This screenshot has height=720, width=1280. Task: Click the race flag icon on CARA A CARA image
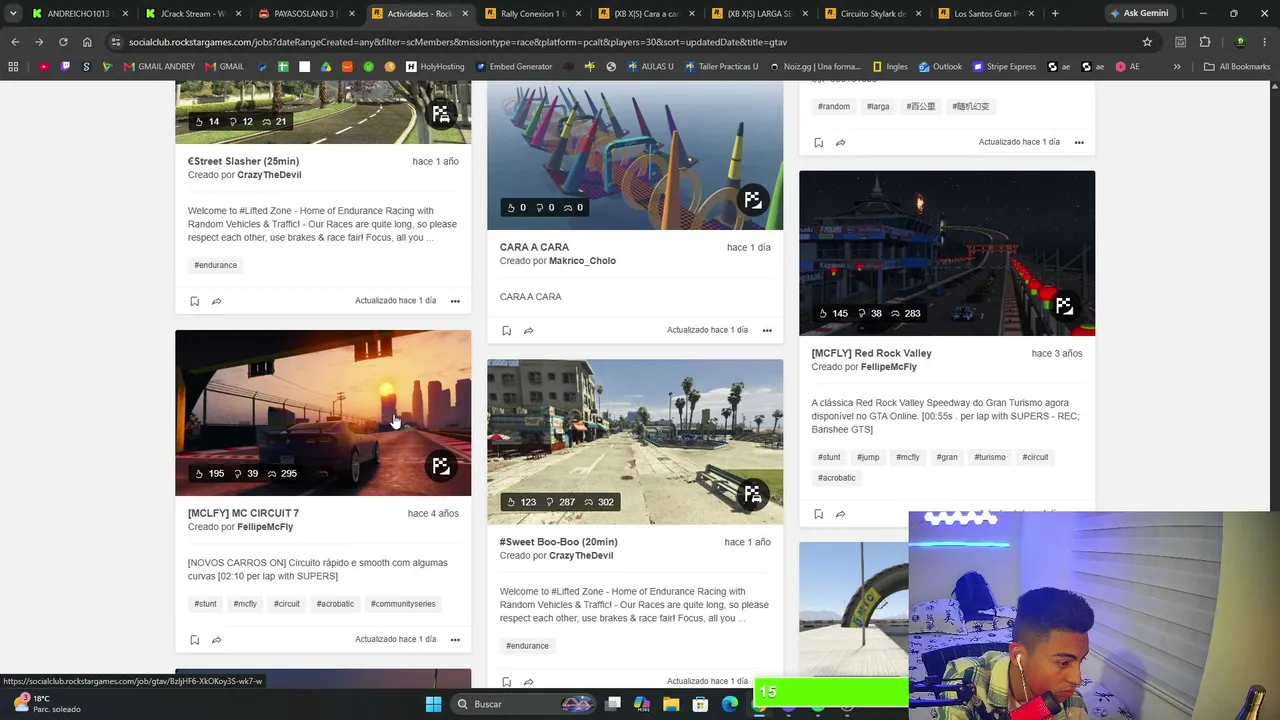click(x=752, y=200)
